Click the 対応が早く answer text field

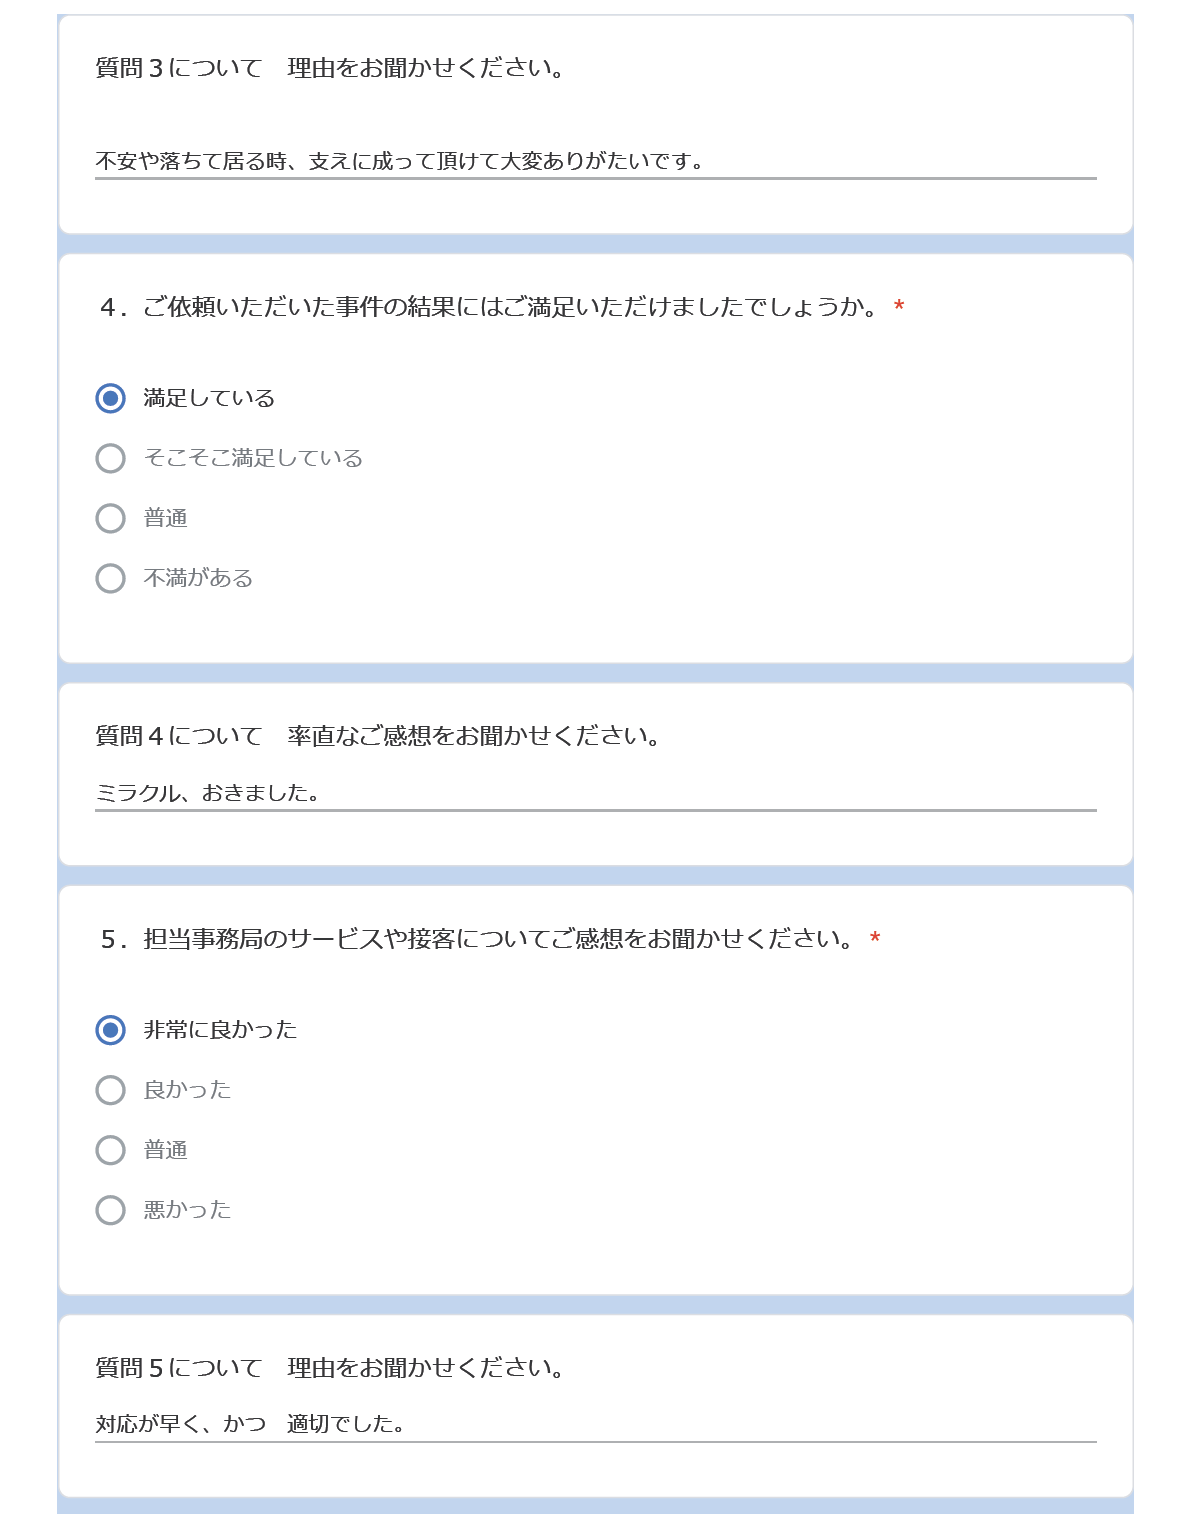pos(596,1424)
